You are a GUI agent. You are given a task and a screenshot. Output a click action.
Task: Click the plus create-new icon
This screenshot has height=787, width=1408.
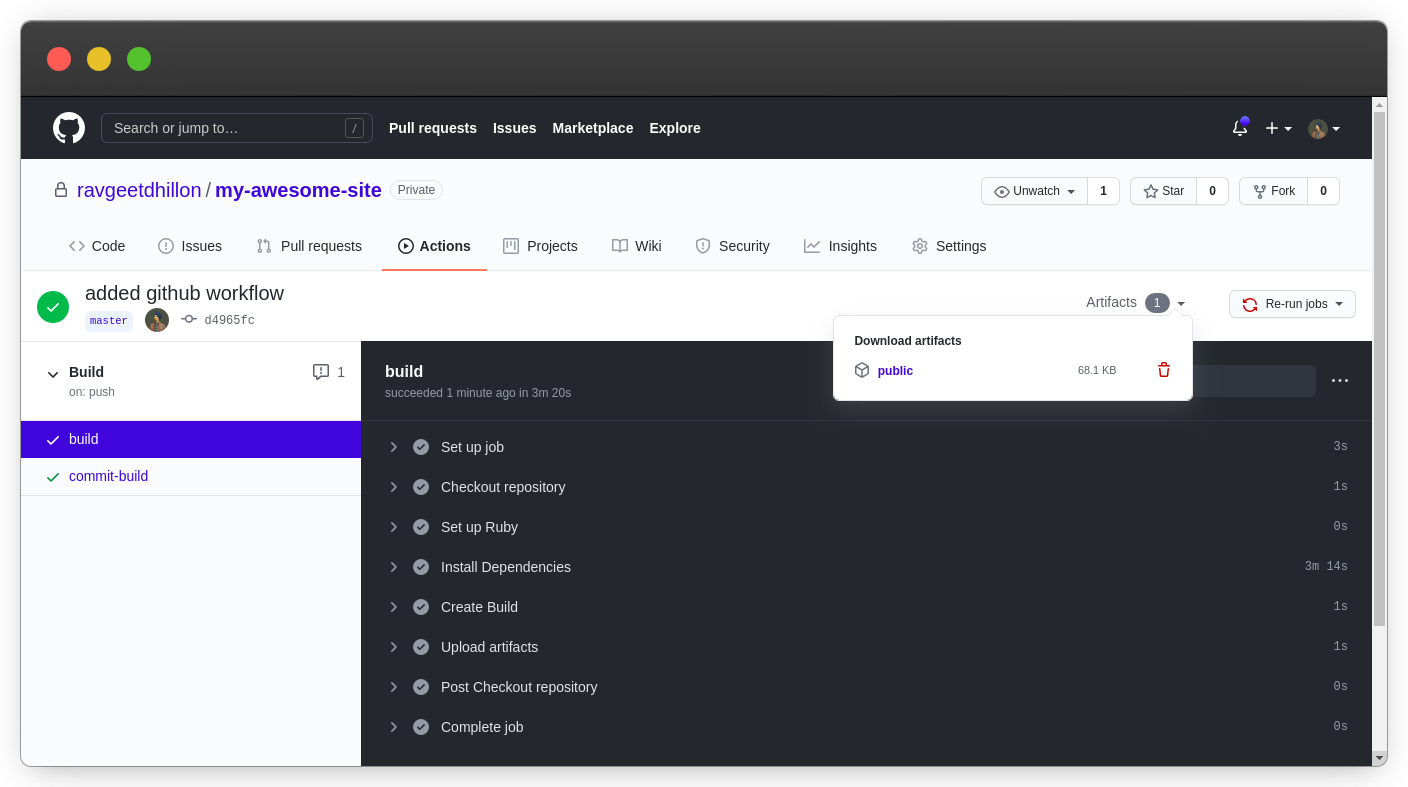1273,128
